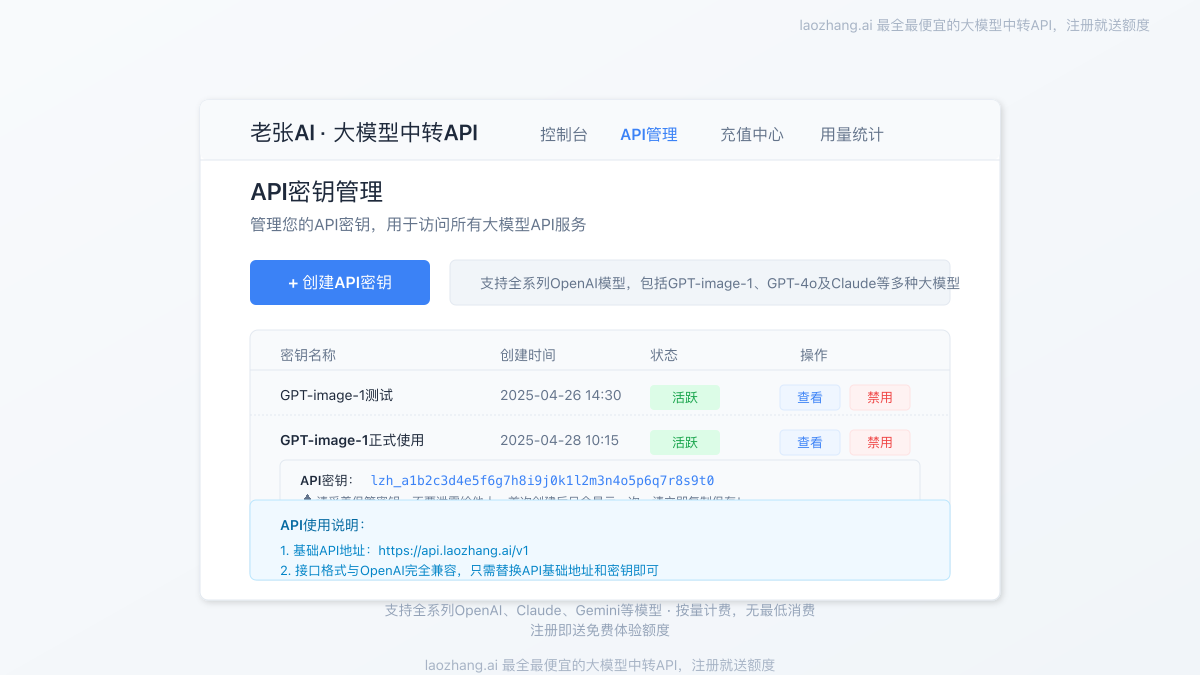Viewport: 1200px width, 675px height.
Task: Click the 活跃 badge for GPT-image-1正式使用
Action: (685, 442)
